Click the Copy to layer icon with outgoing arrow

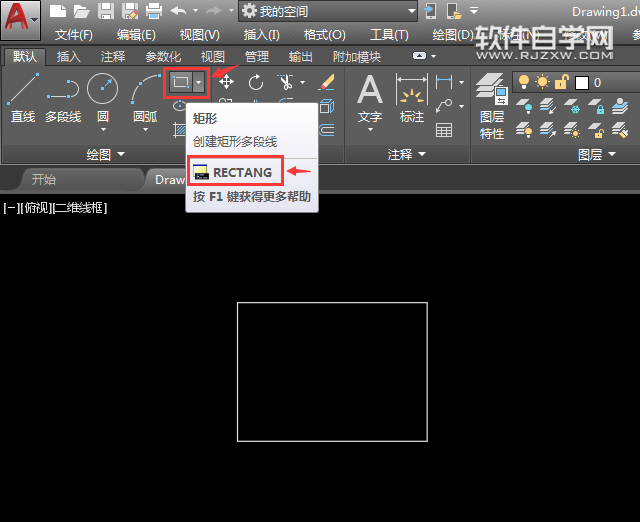click(x=548, y=130)
